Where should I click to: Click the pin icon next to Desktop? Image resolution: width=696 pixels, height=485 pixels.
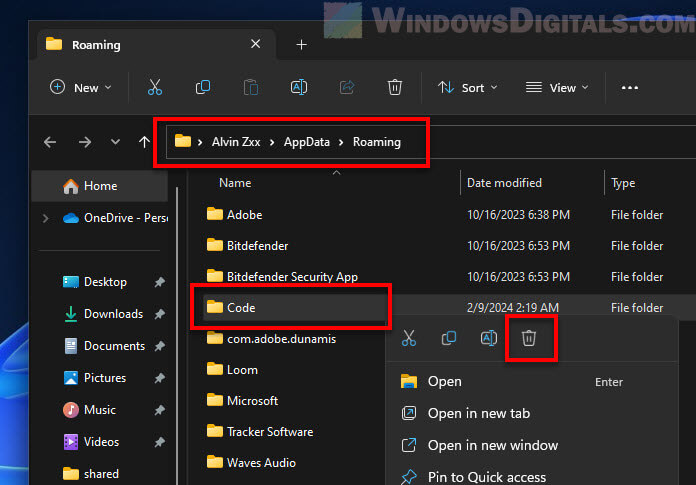[x=159, y=282]
